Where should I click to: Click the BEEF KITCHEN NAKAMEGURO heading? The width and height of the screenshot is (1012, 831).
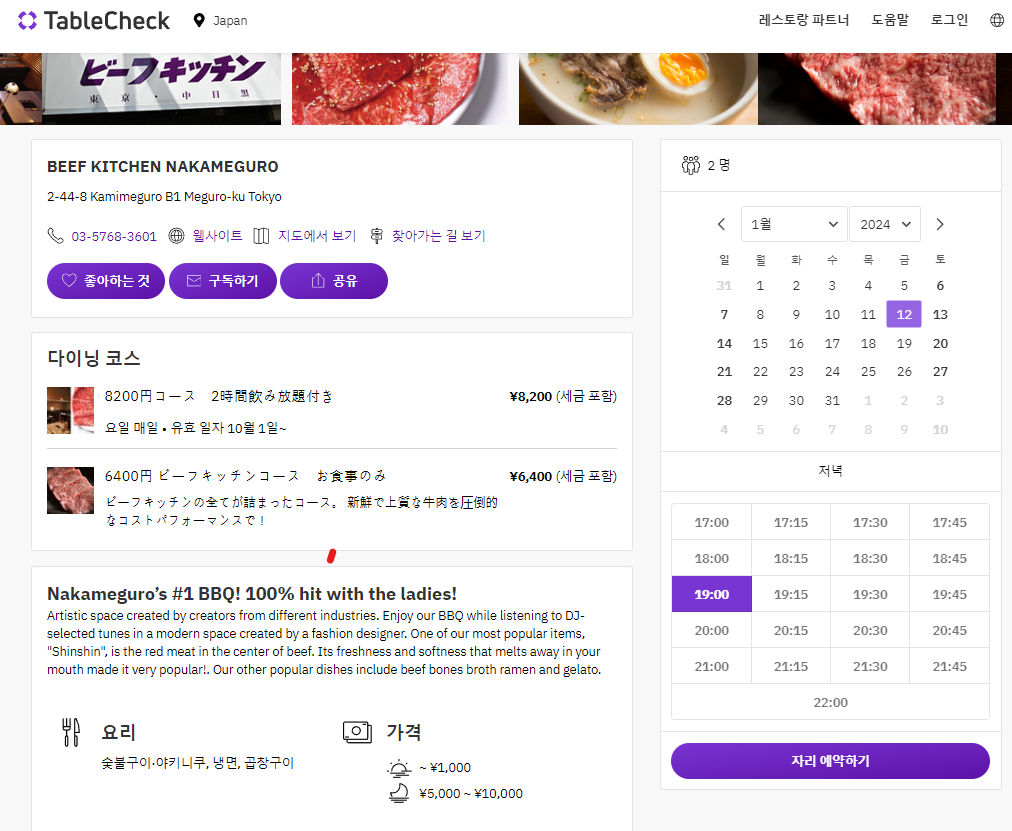tap(163, 166)
